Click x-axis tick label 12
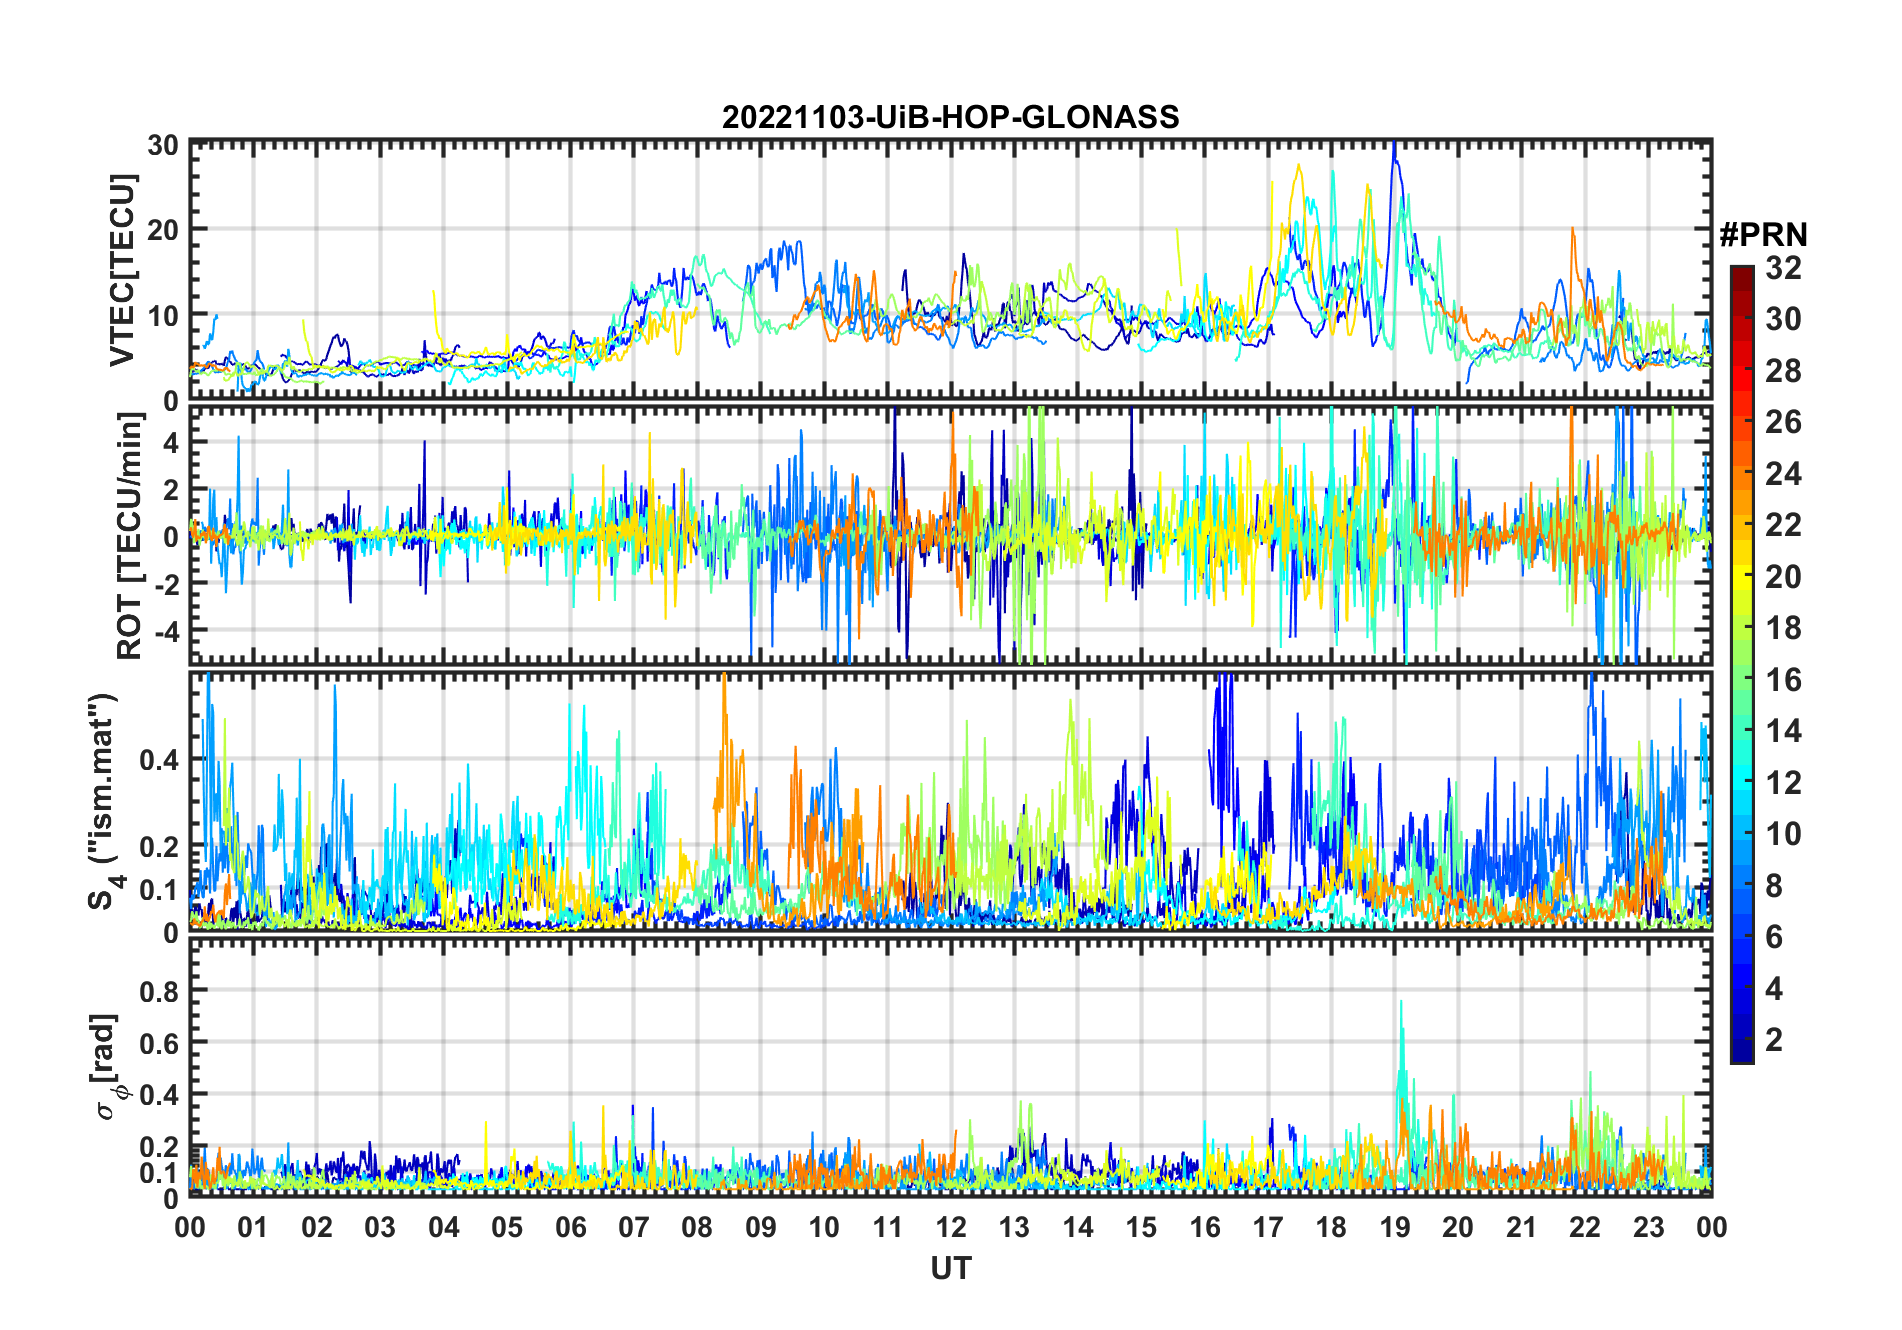The image size is (1902, 1330). (x=951, y=1227)
